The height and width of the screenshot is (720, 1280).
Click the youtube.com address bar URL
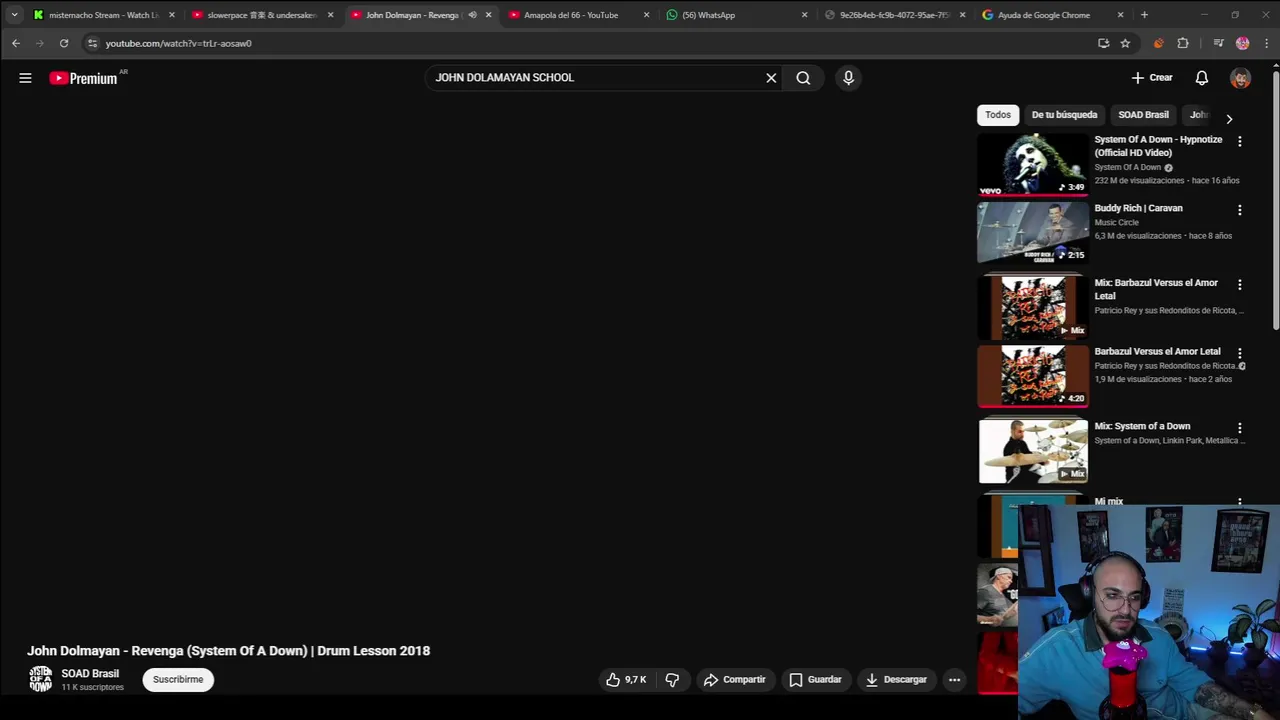[x=179, y=43]
